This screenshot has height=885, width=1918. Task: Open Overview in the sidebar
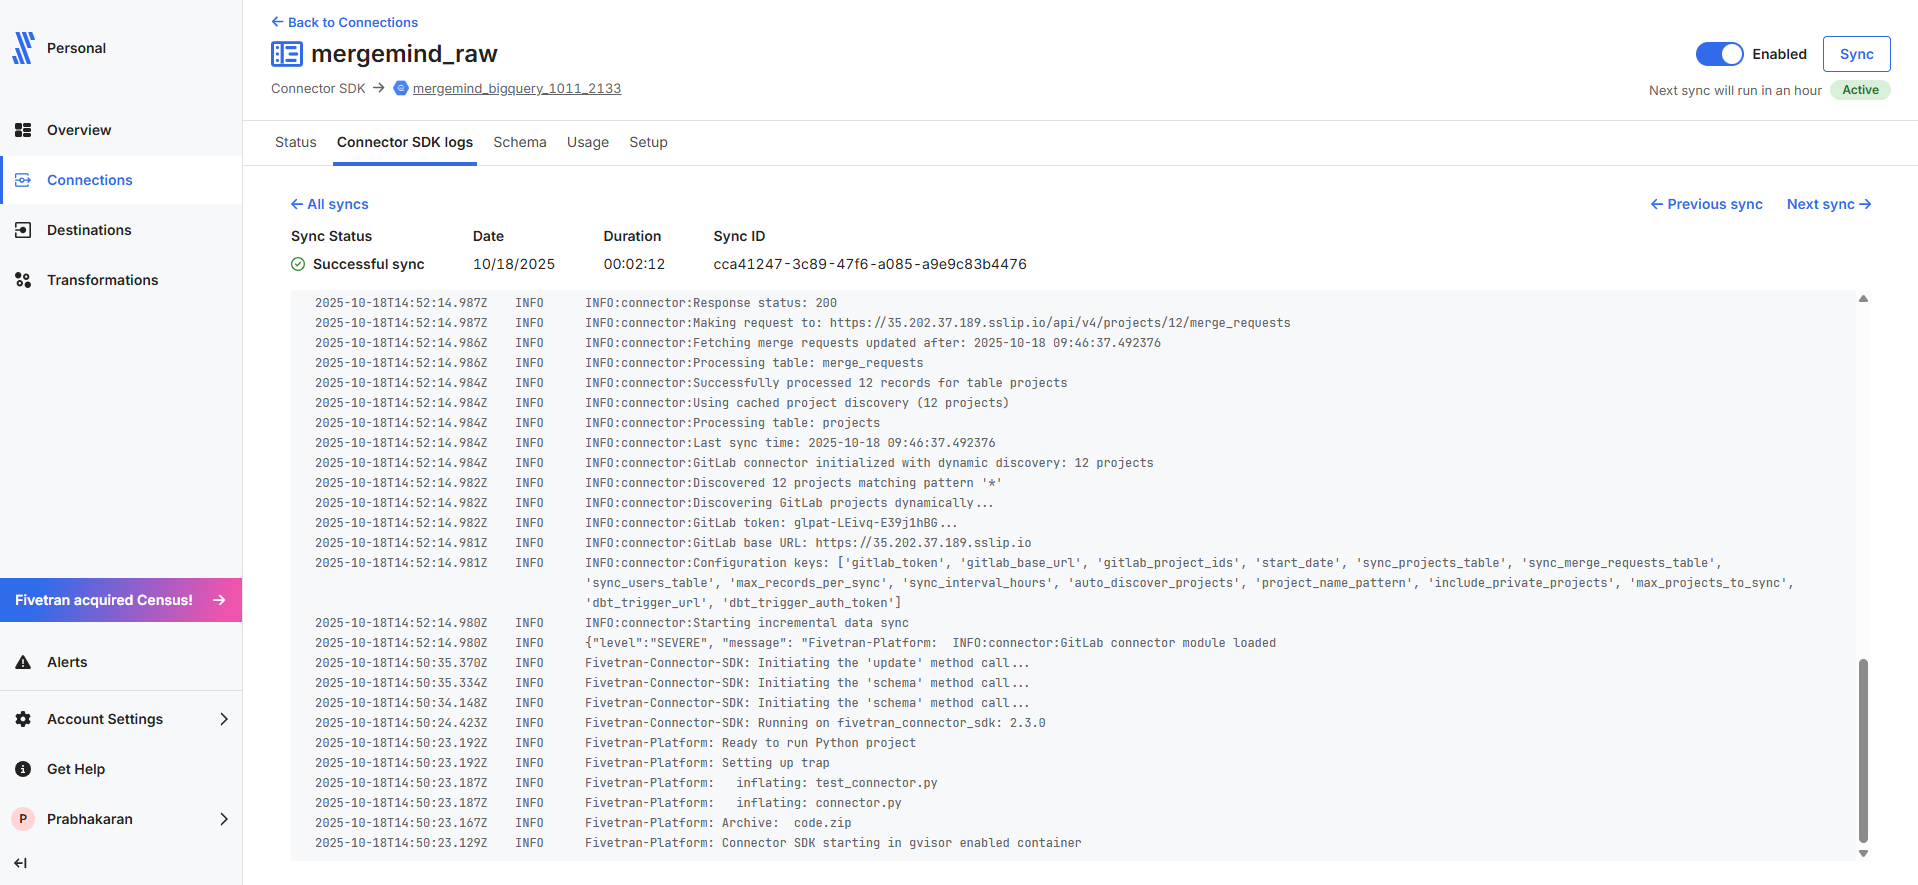(121, 130)
